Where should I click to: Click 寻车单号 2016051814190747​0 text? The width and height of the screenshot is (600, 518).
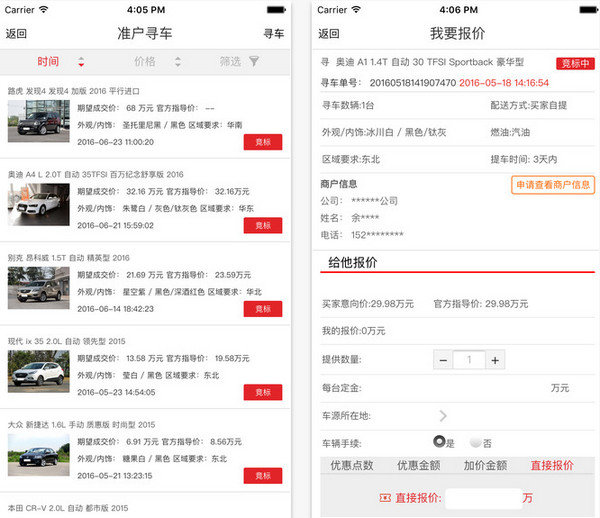[x=388, y=83]
